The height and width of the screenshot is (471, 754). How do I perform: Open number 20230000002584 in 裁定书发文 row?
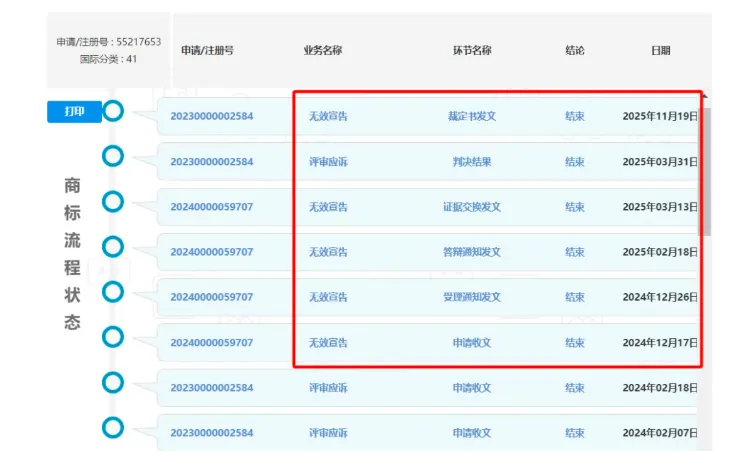coord(212,116)
